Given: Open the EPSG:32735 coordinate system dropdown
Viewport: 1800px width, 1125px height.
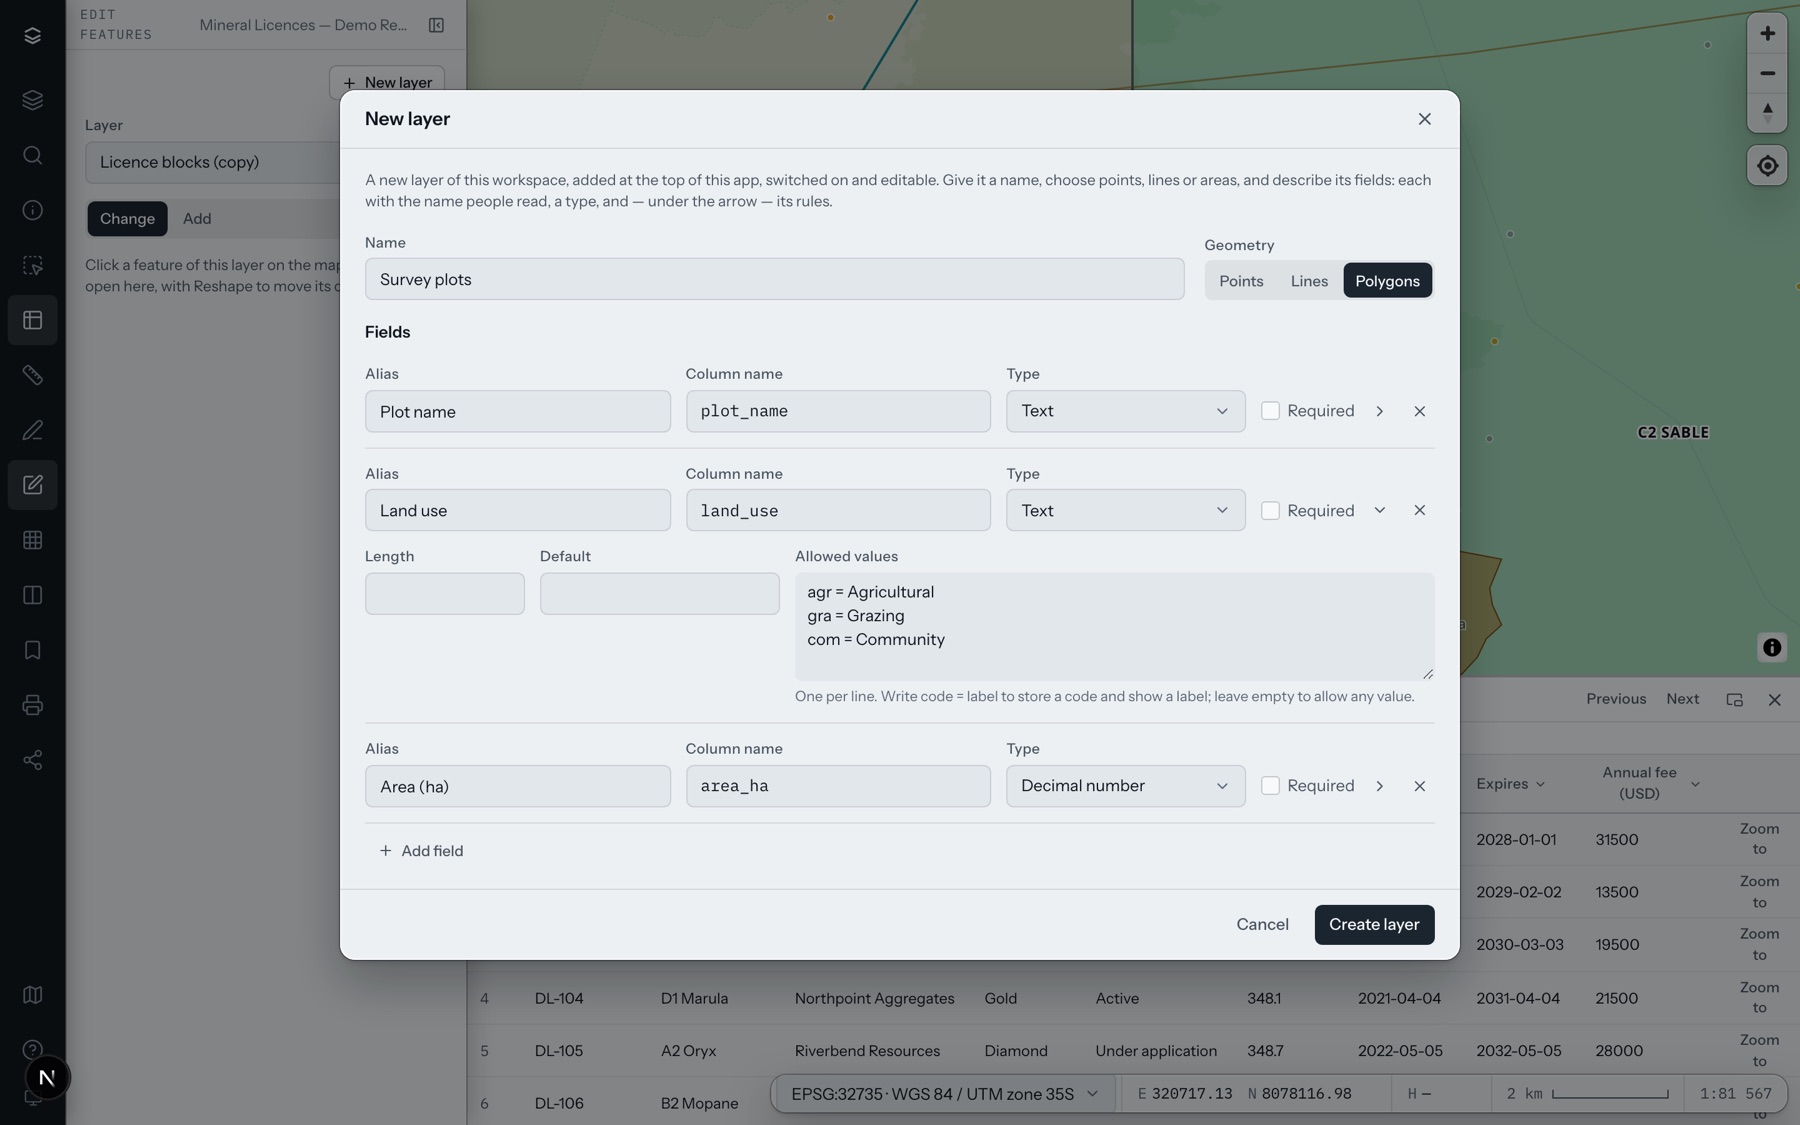Looking at the screenshot, I should 944,1094.
